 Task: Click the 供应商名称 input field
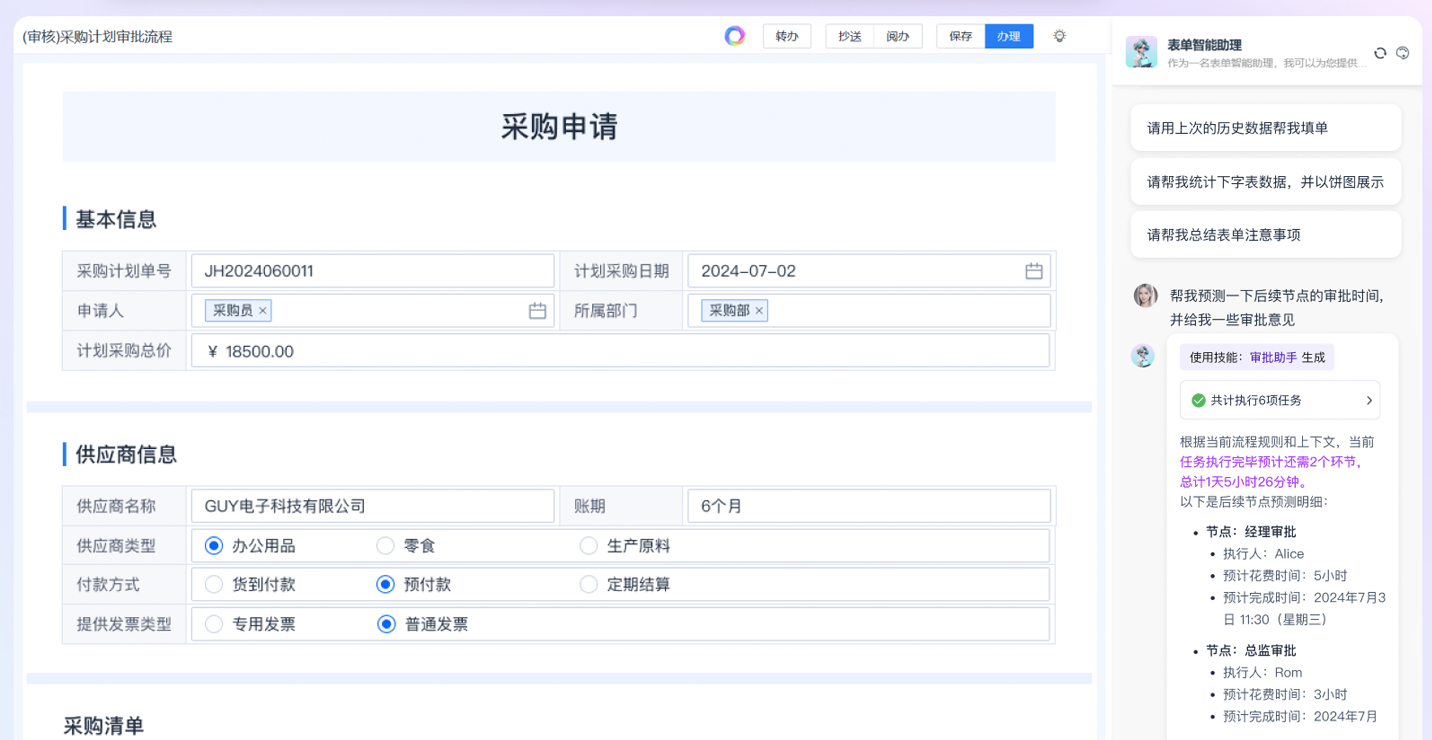click(x=372, y=506)
